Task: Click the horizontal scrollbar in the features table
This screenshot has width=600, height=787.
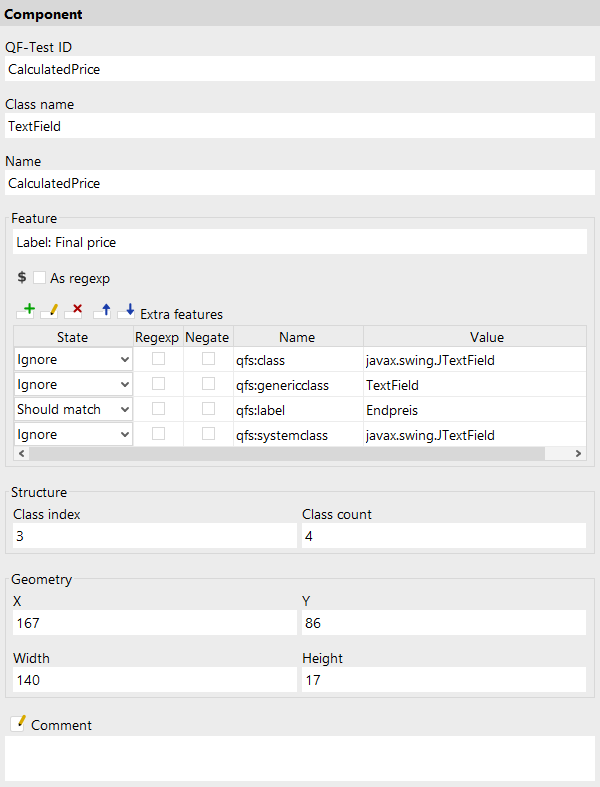Action: click(x=287, y=453)
